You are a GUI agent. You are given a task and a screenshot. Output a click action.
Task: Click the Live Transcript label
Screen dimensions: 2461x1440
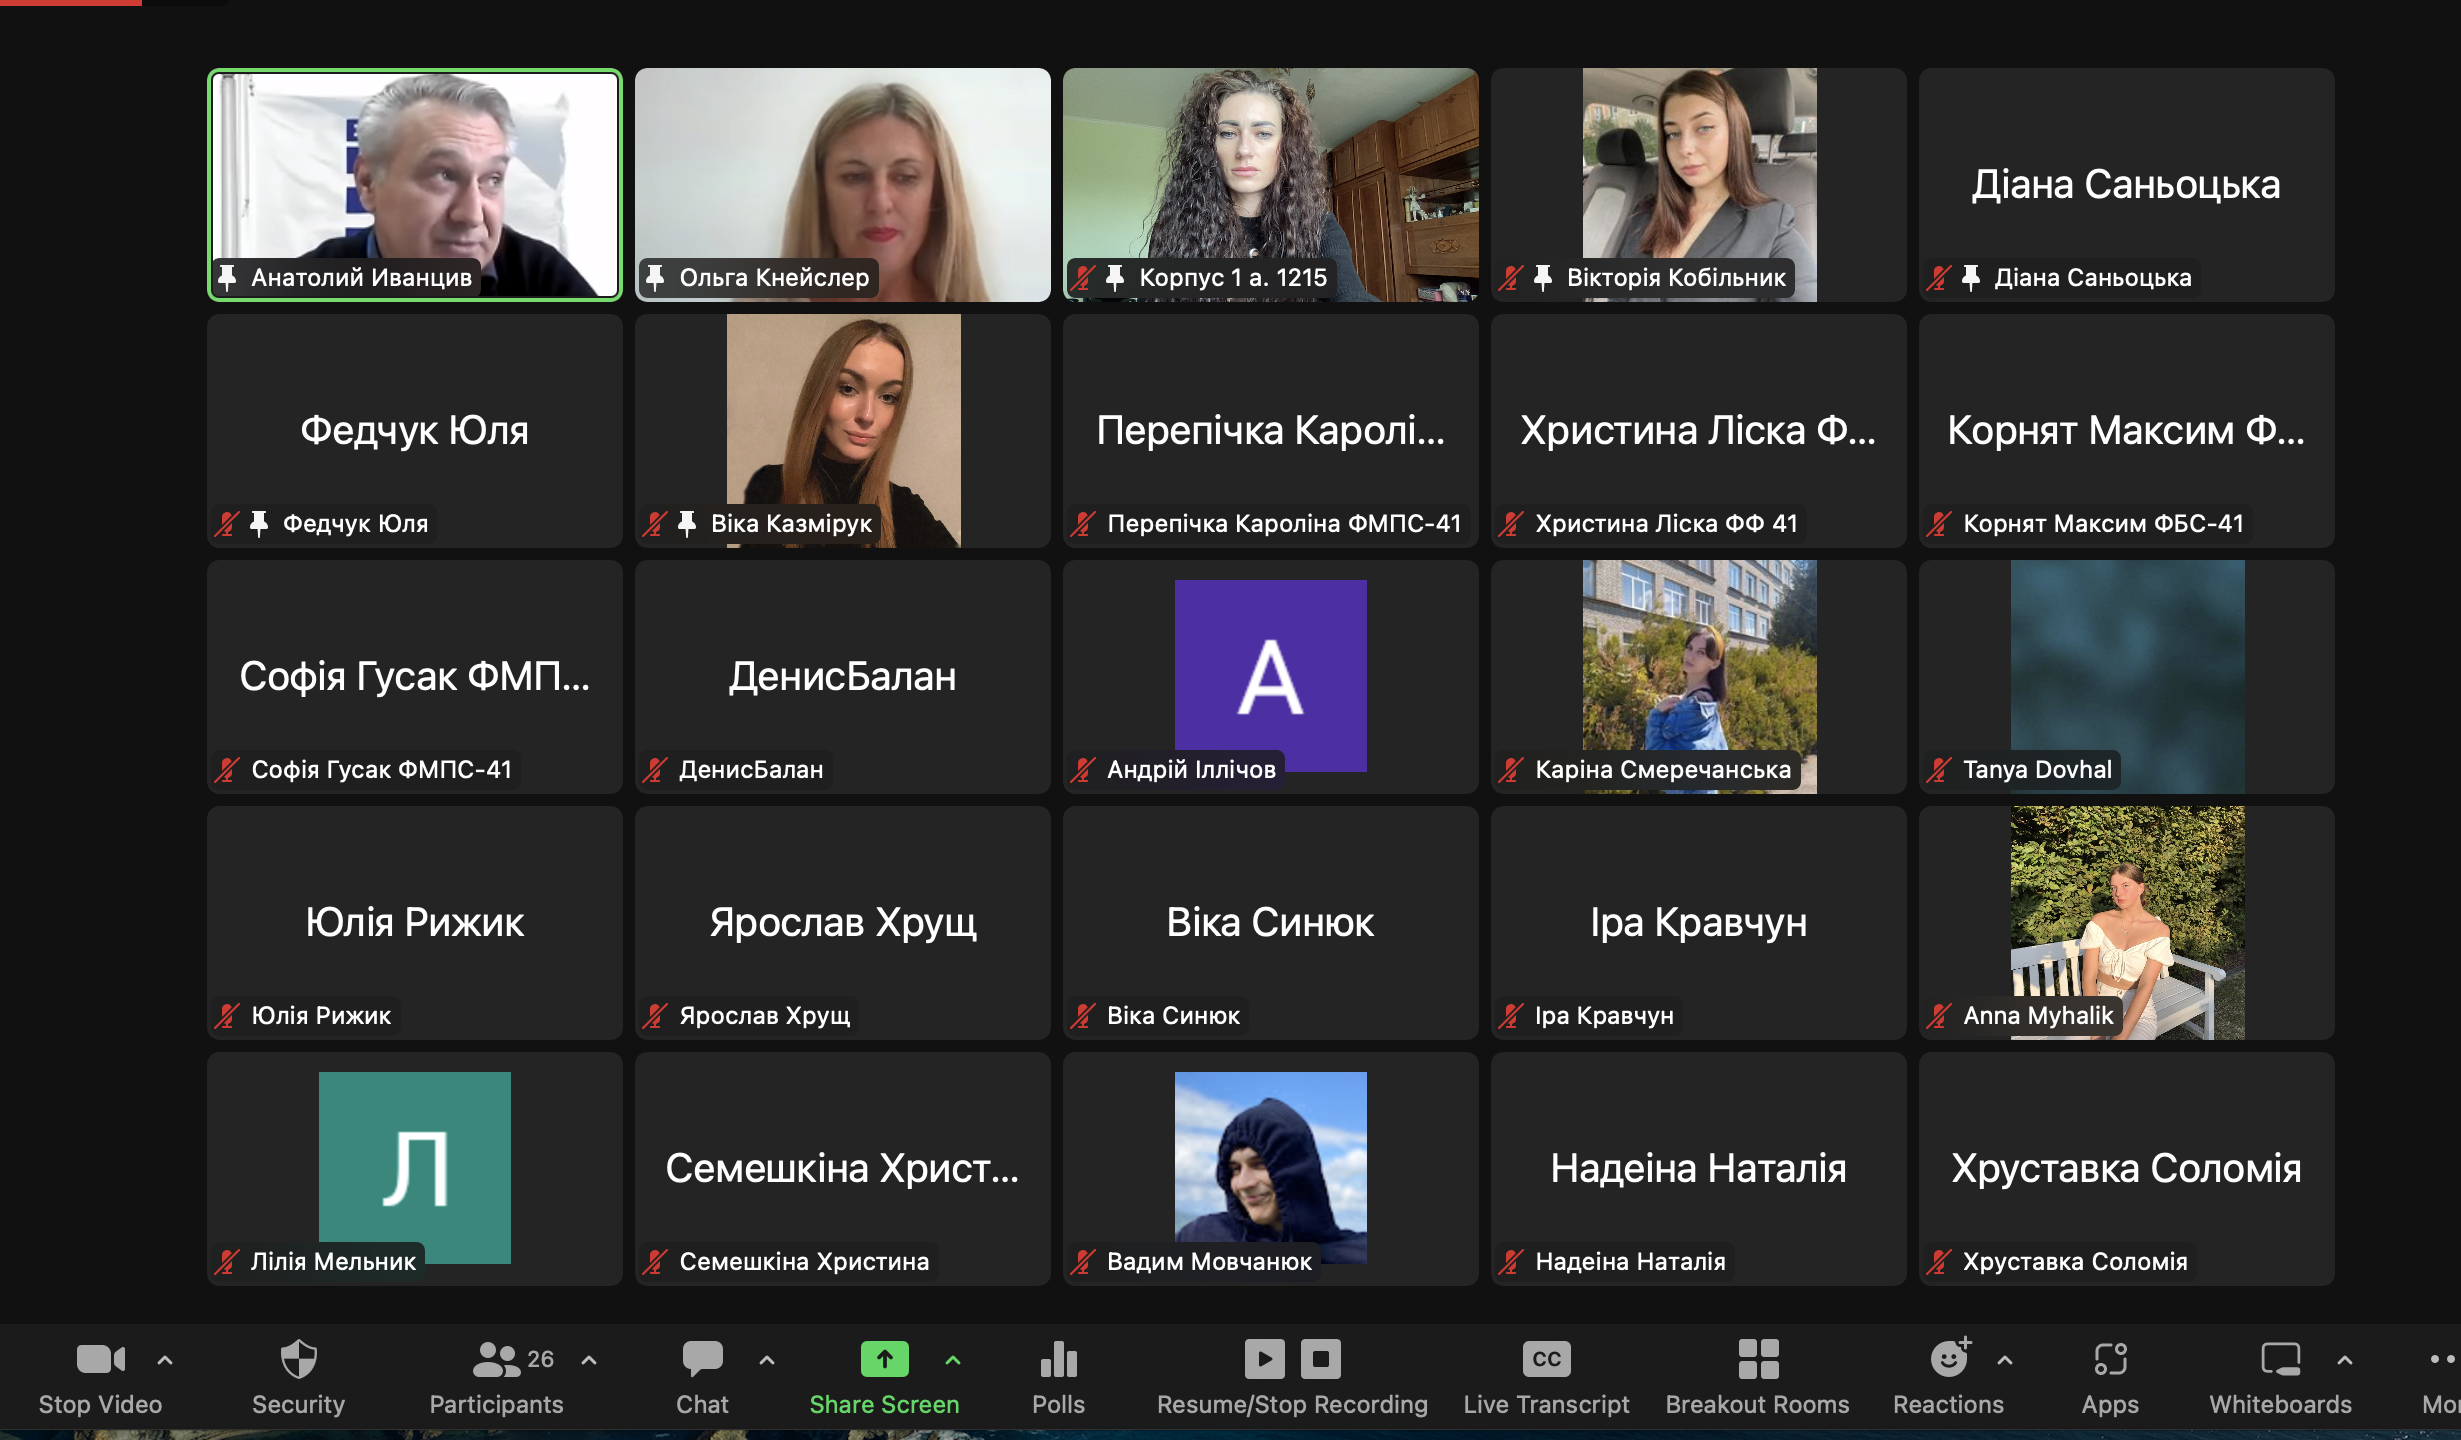(x=1546, y=1404)
